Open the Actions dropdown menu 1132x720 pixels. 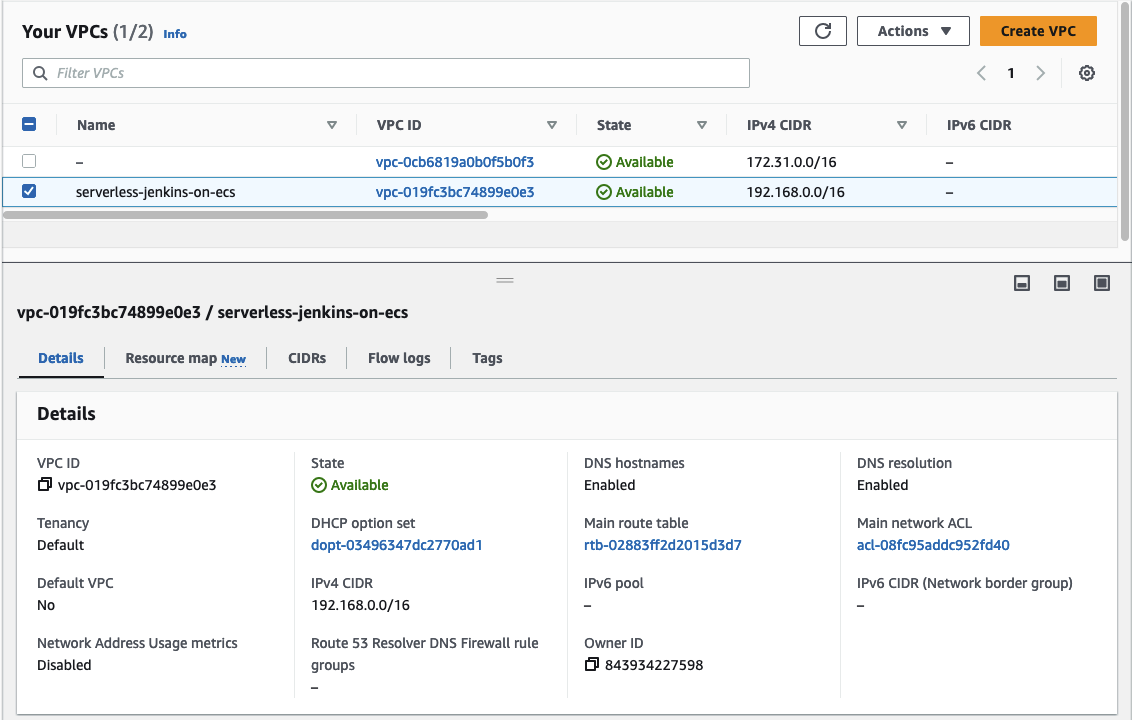pyautogui.click(x=913, y=31)
